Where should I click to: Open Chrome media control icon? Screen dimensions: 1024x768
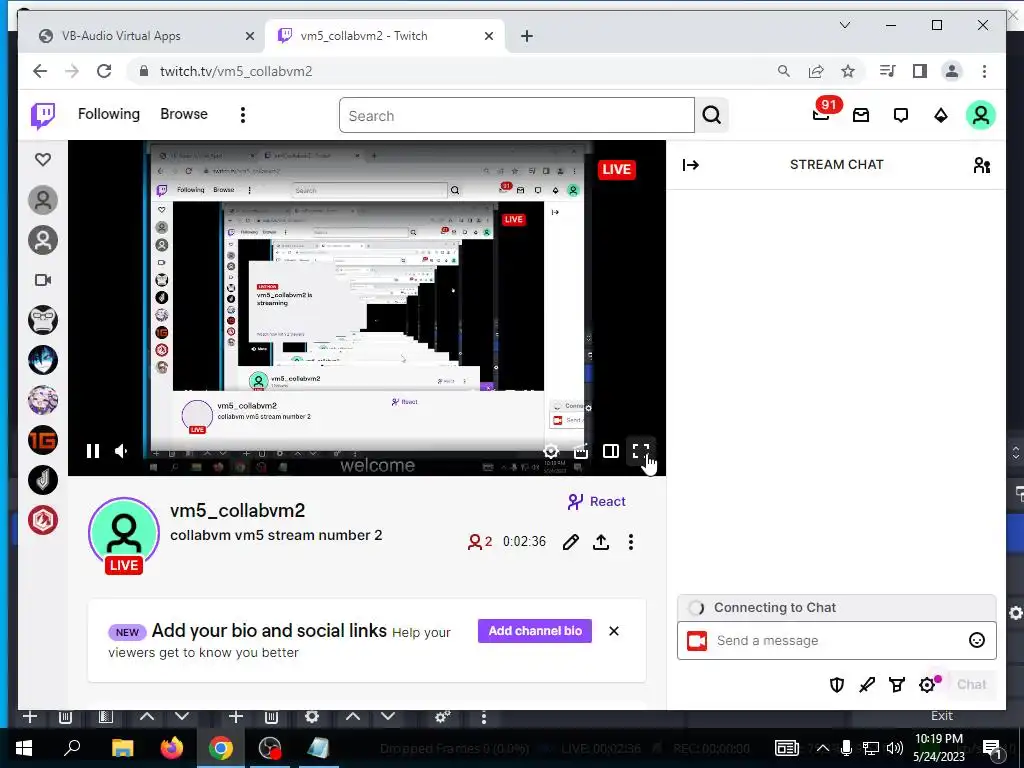click(887, 71)
